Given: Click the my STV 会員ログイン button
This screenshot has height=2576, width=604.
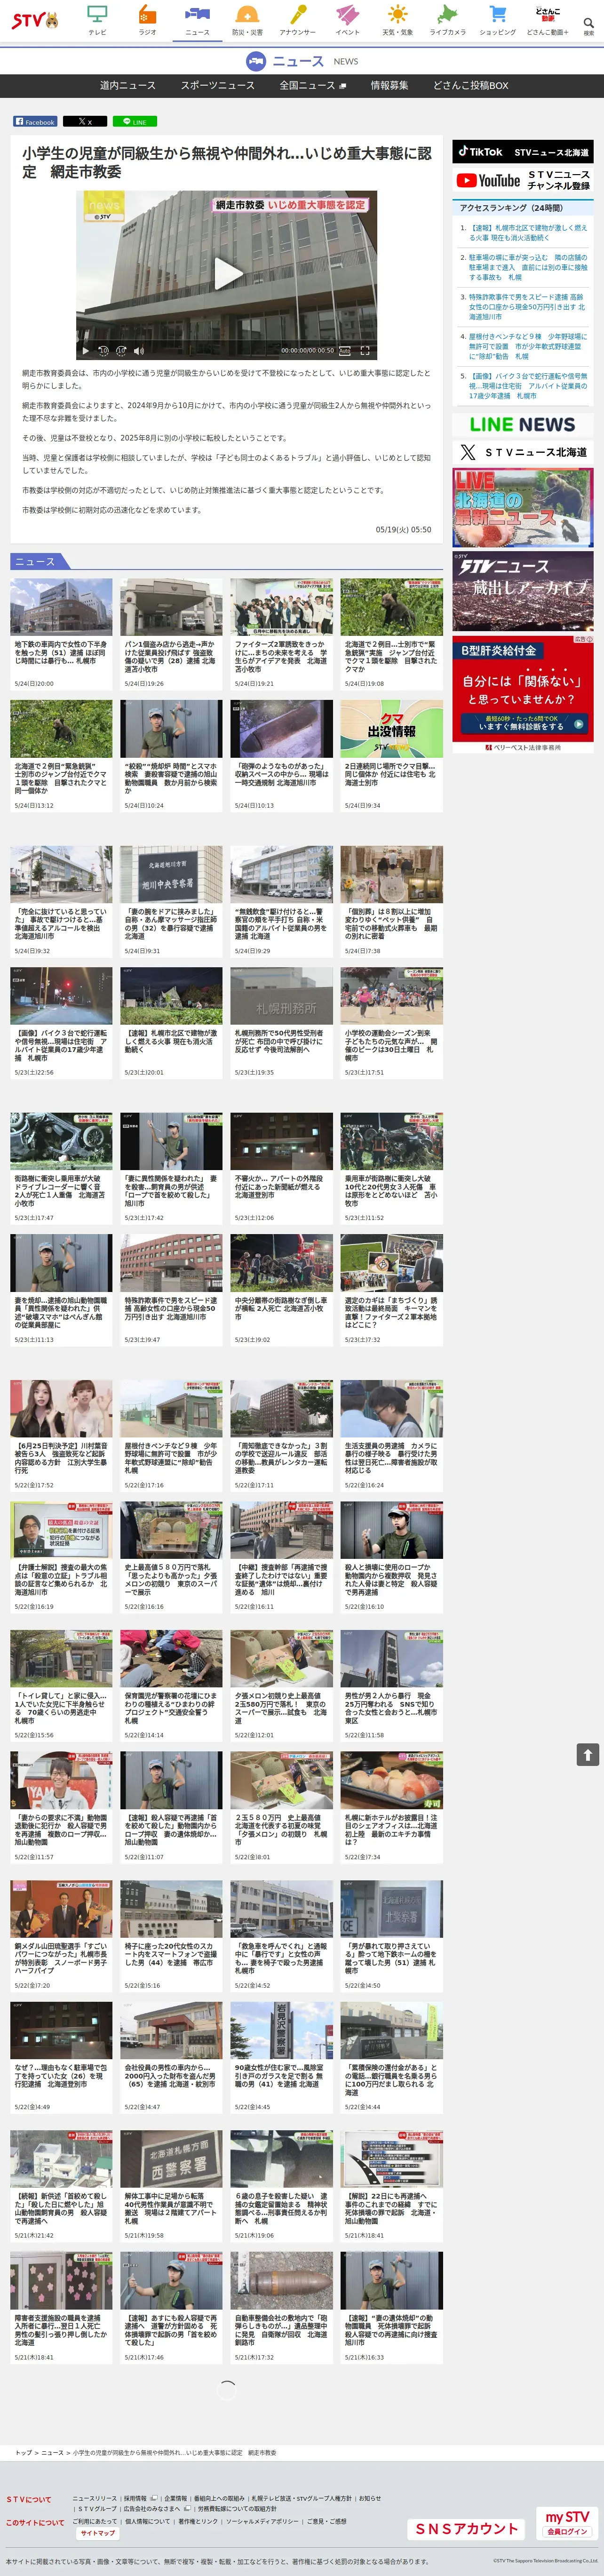Looking at the screenshot, I should [567, 2522].
